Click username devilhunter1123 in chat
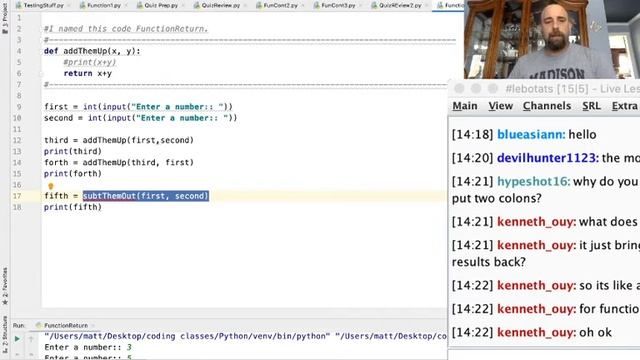640x360 pixels. (x=548, y=158)
